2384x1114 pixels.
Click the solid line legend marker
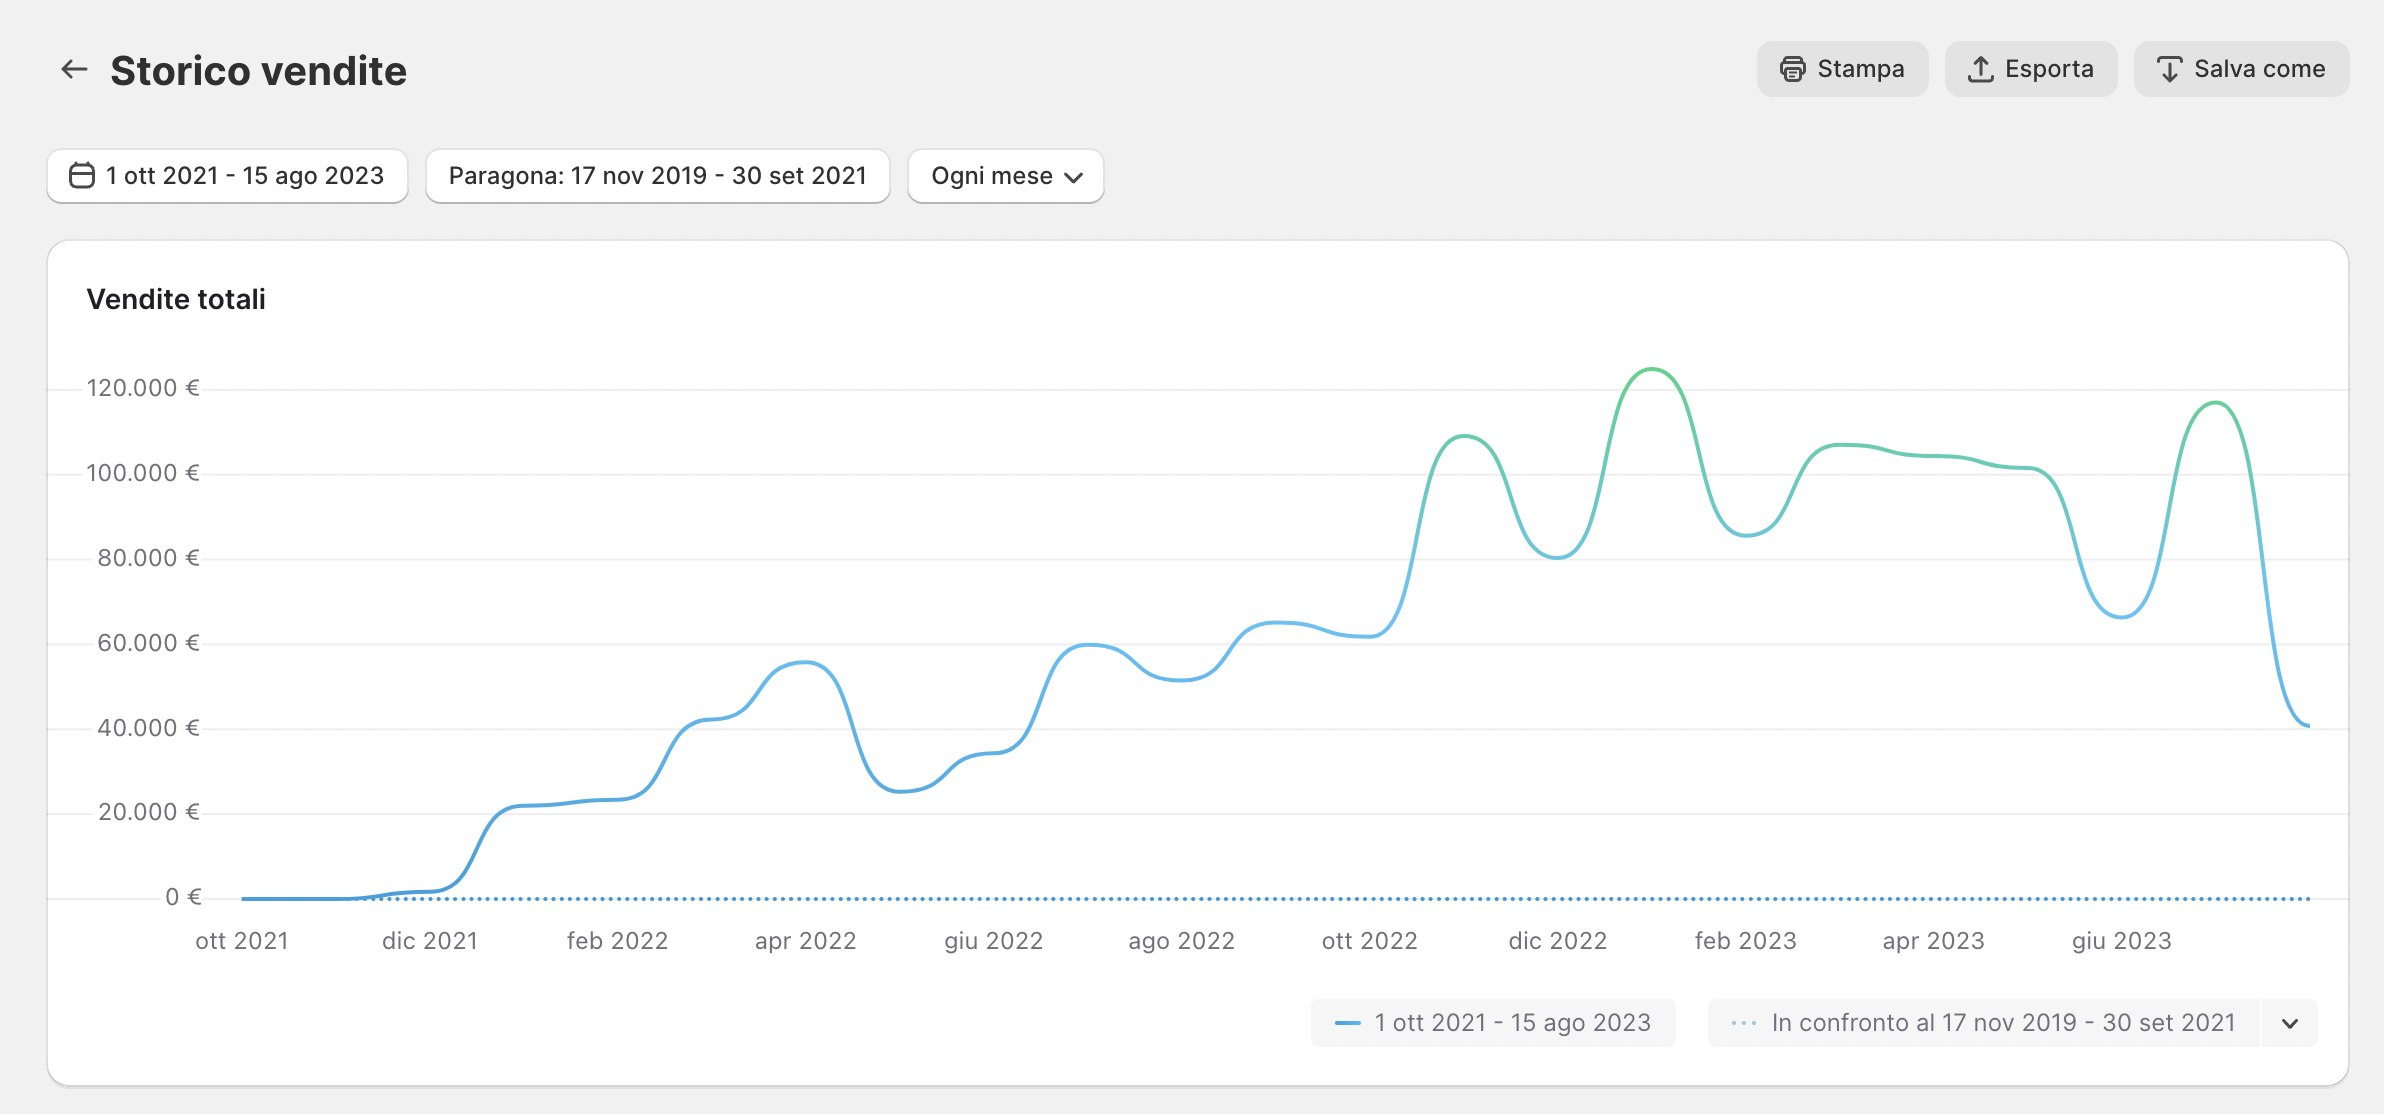pos(1347,1023)
